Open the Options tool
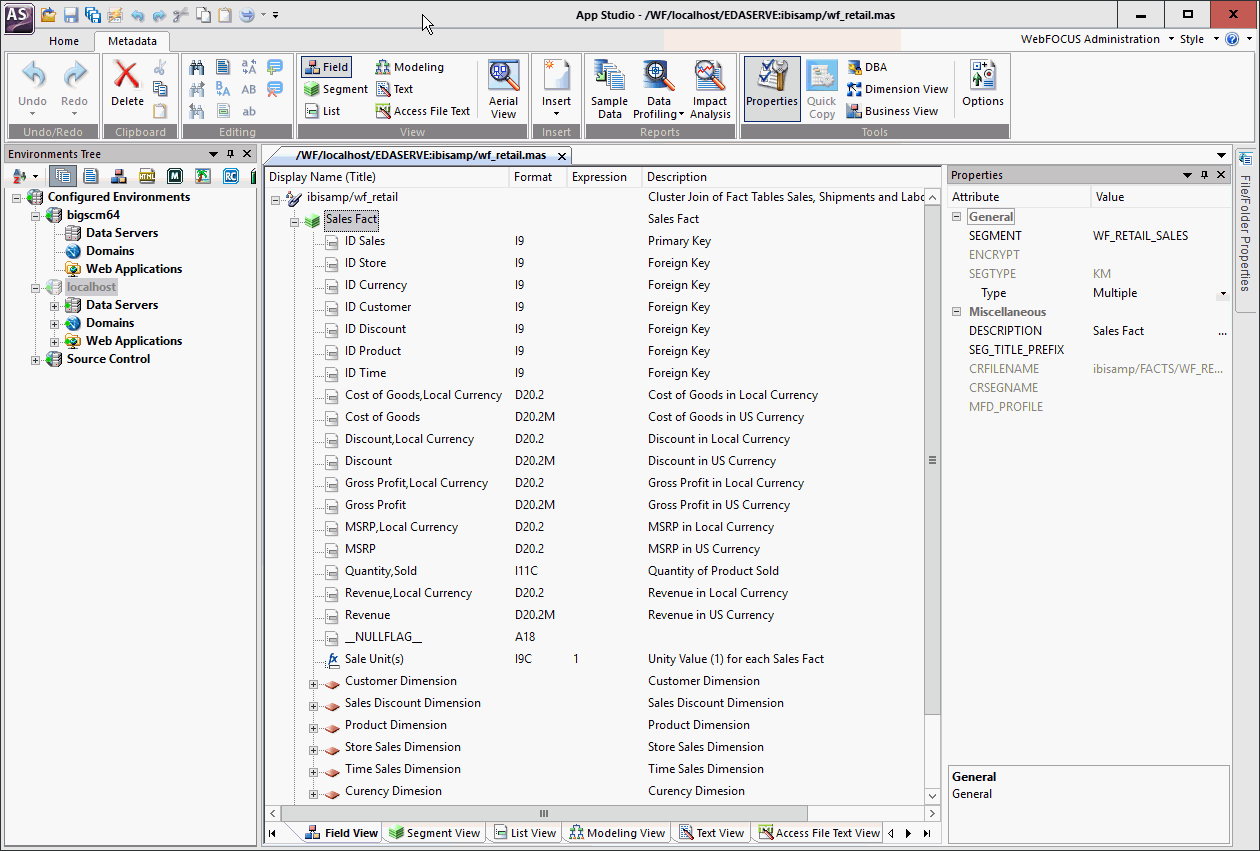Image resolution: width=1260 pixels, height=851 pixels. [x=982, y=85]
